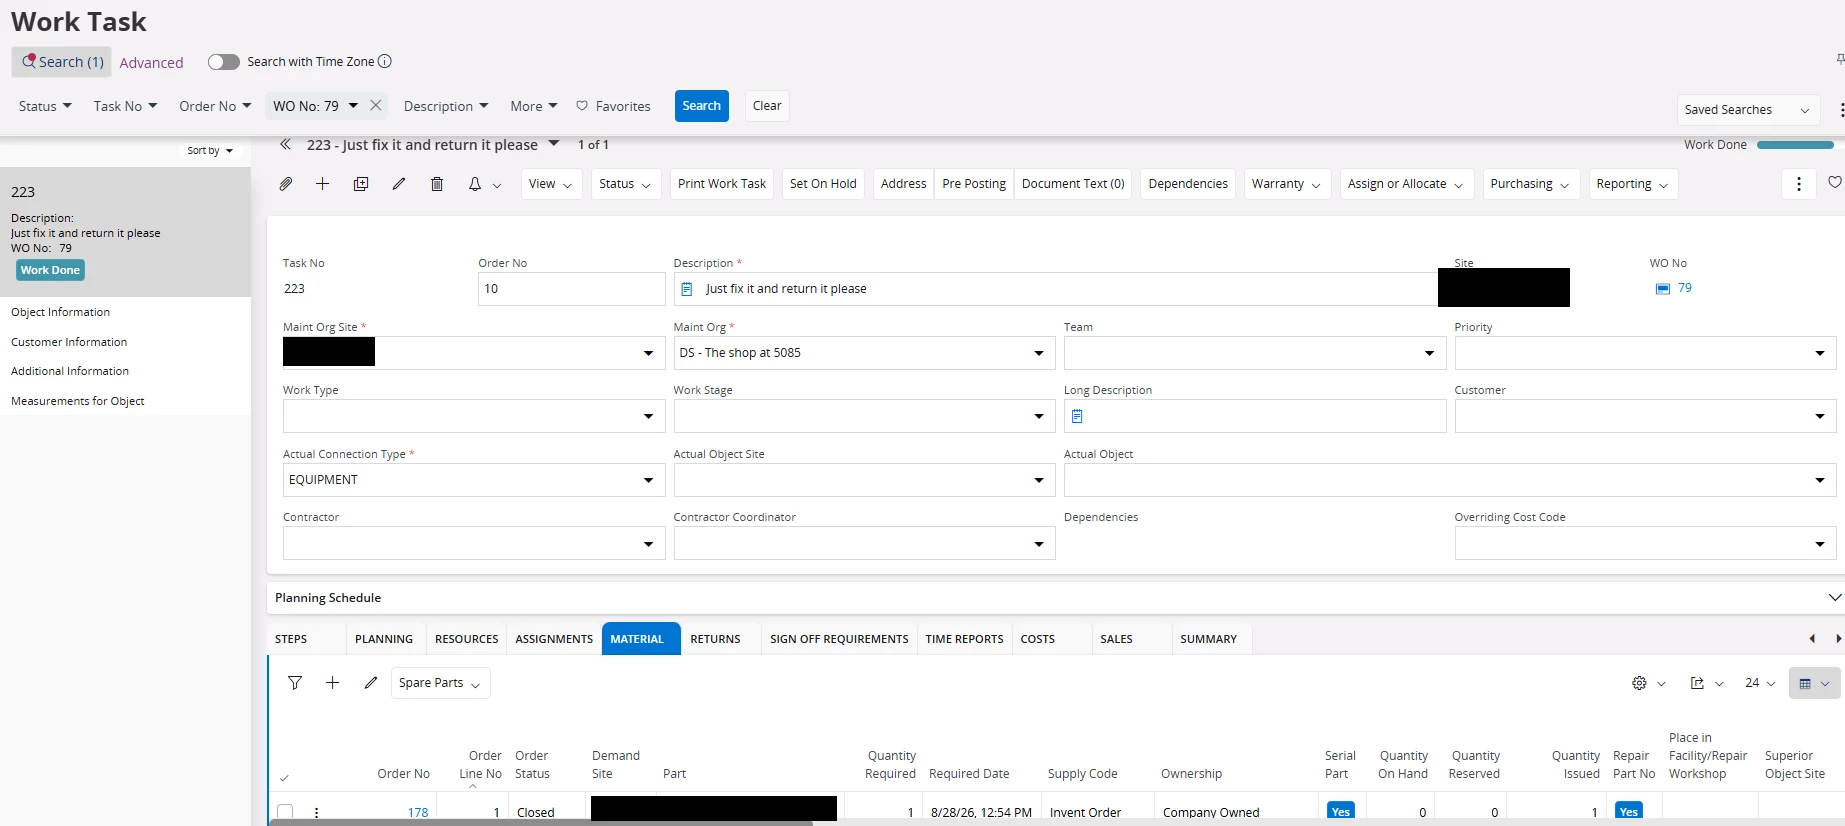This screenshot has width=1845, height=826.
Task: Toggle Serial Part Yes badge for order 178
Action: (x=1341, y=811)
